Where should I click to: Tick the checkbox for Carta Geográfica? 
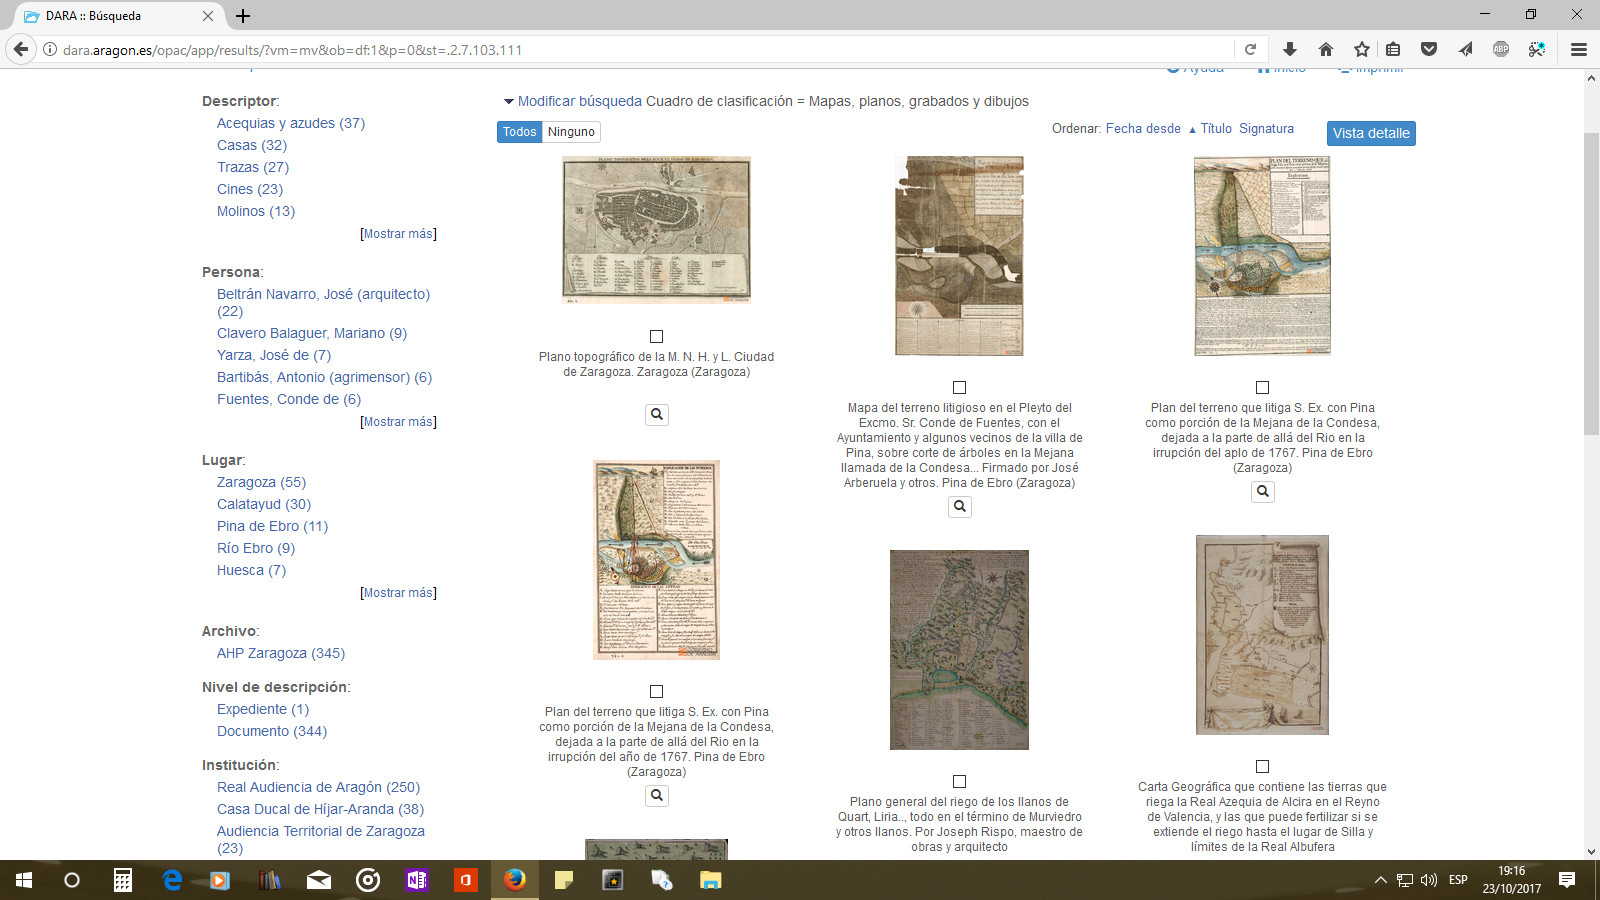1263,767
